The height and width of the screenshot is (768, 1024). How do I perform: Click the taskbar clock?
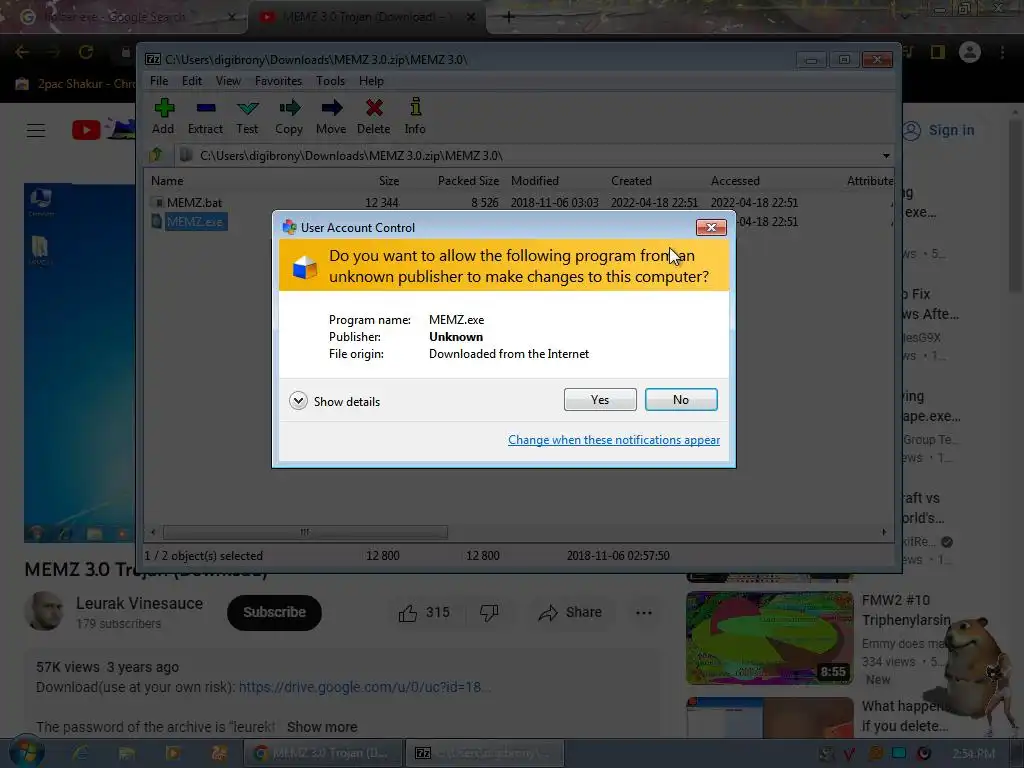point(973,754)
